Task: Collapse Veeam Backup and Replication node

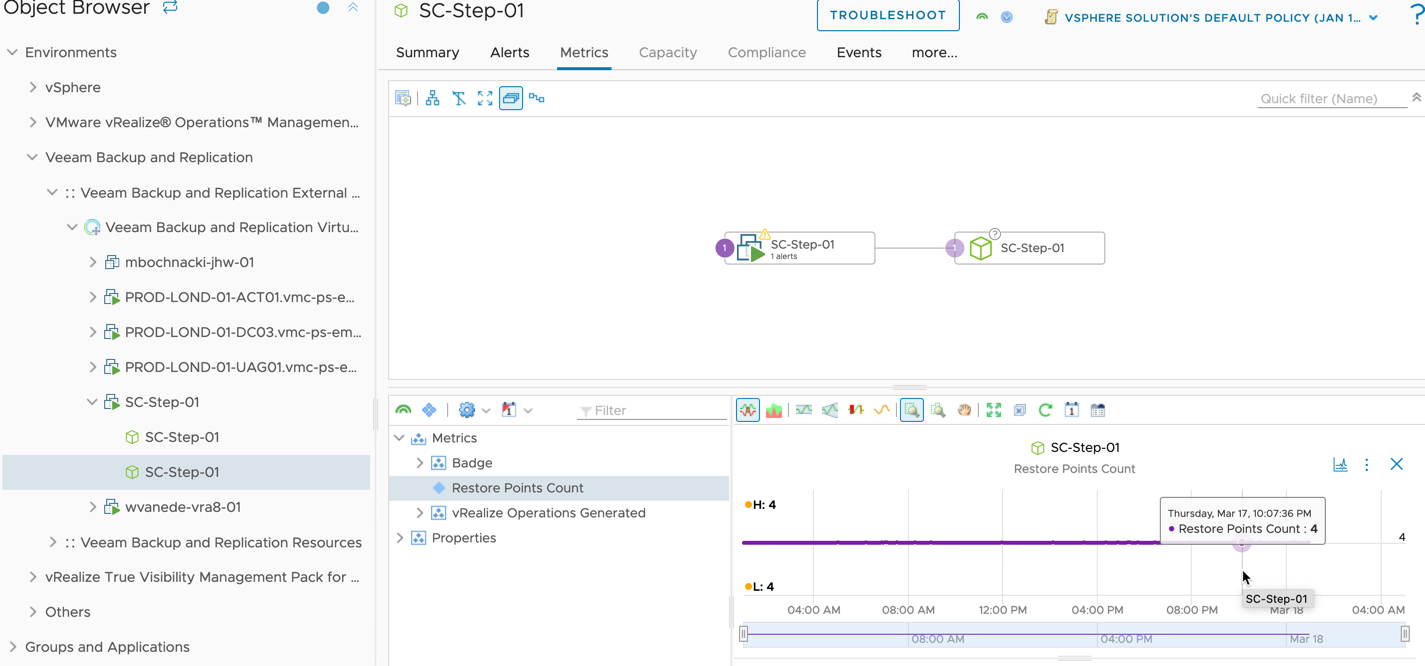Action: (x=32, y=157)
